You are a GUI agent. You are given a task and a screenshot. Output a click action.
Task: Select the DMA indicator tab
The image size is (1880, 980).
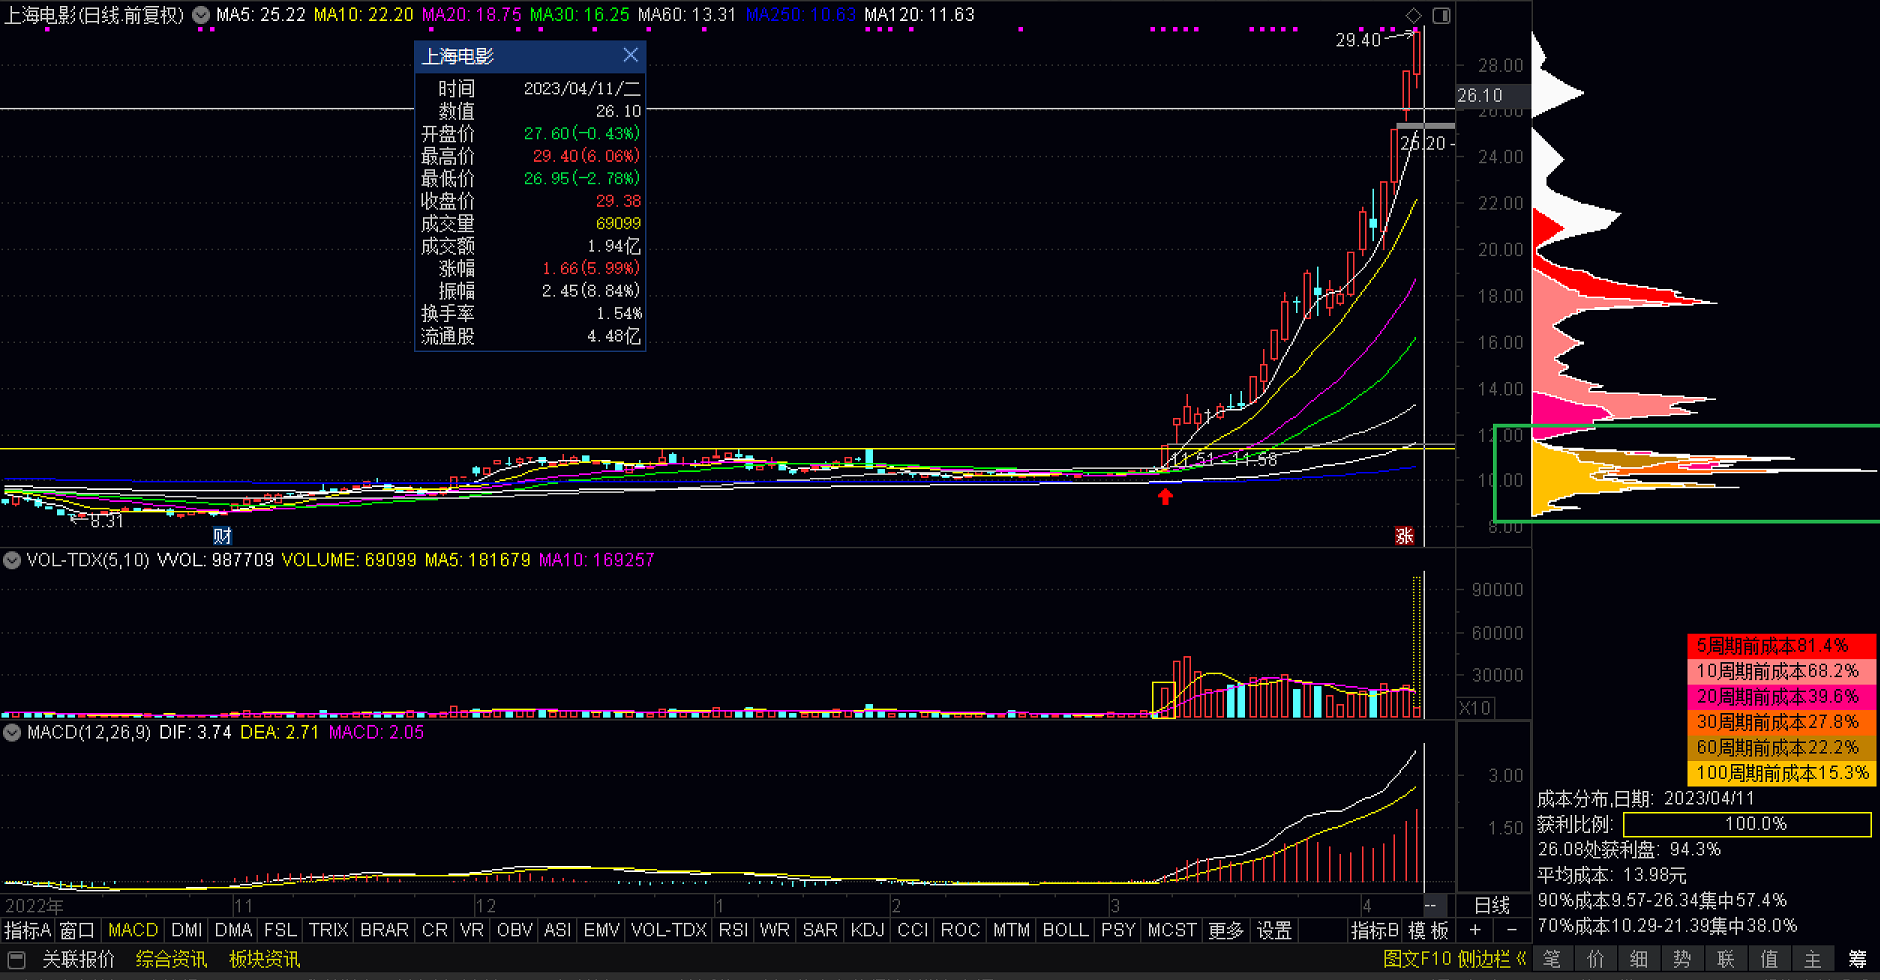point(233,930)
